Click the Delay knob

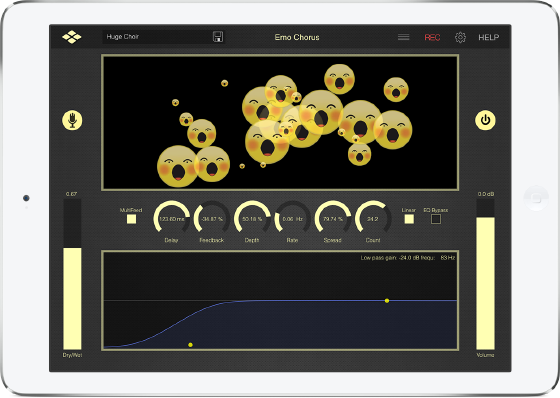pos(171,218)
